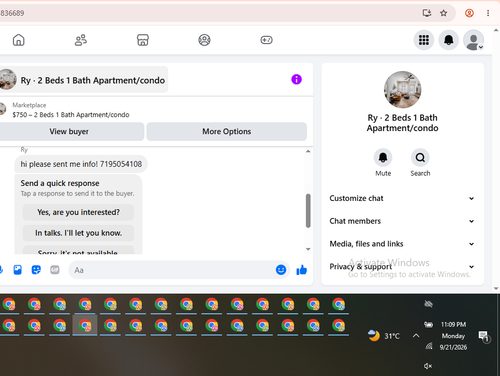Click the battery icon in system tray
The width and height of the screenshot is (500, 376).
428,324
